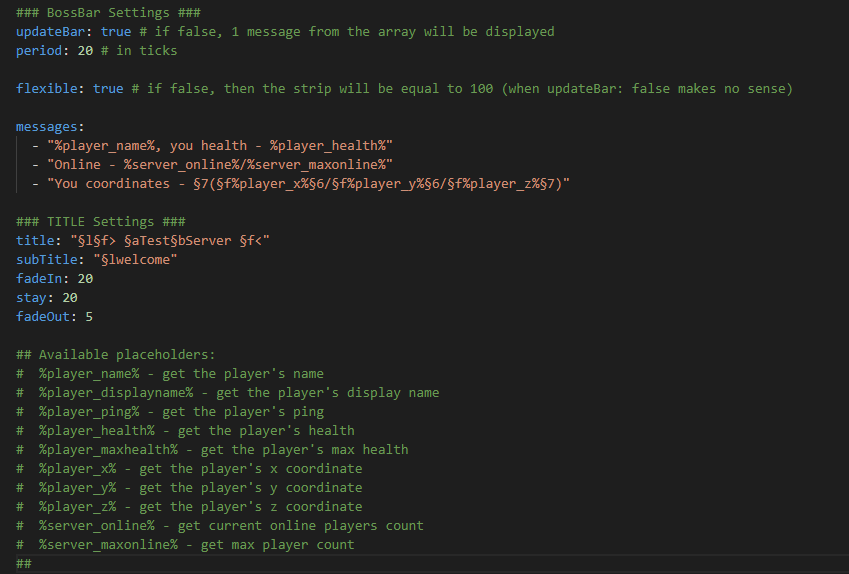The width and height of the screenshot is (849, 574).
Task: Click the fadeIn value 20
Action: point(85,278)
